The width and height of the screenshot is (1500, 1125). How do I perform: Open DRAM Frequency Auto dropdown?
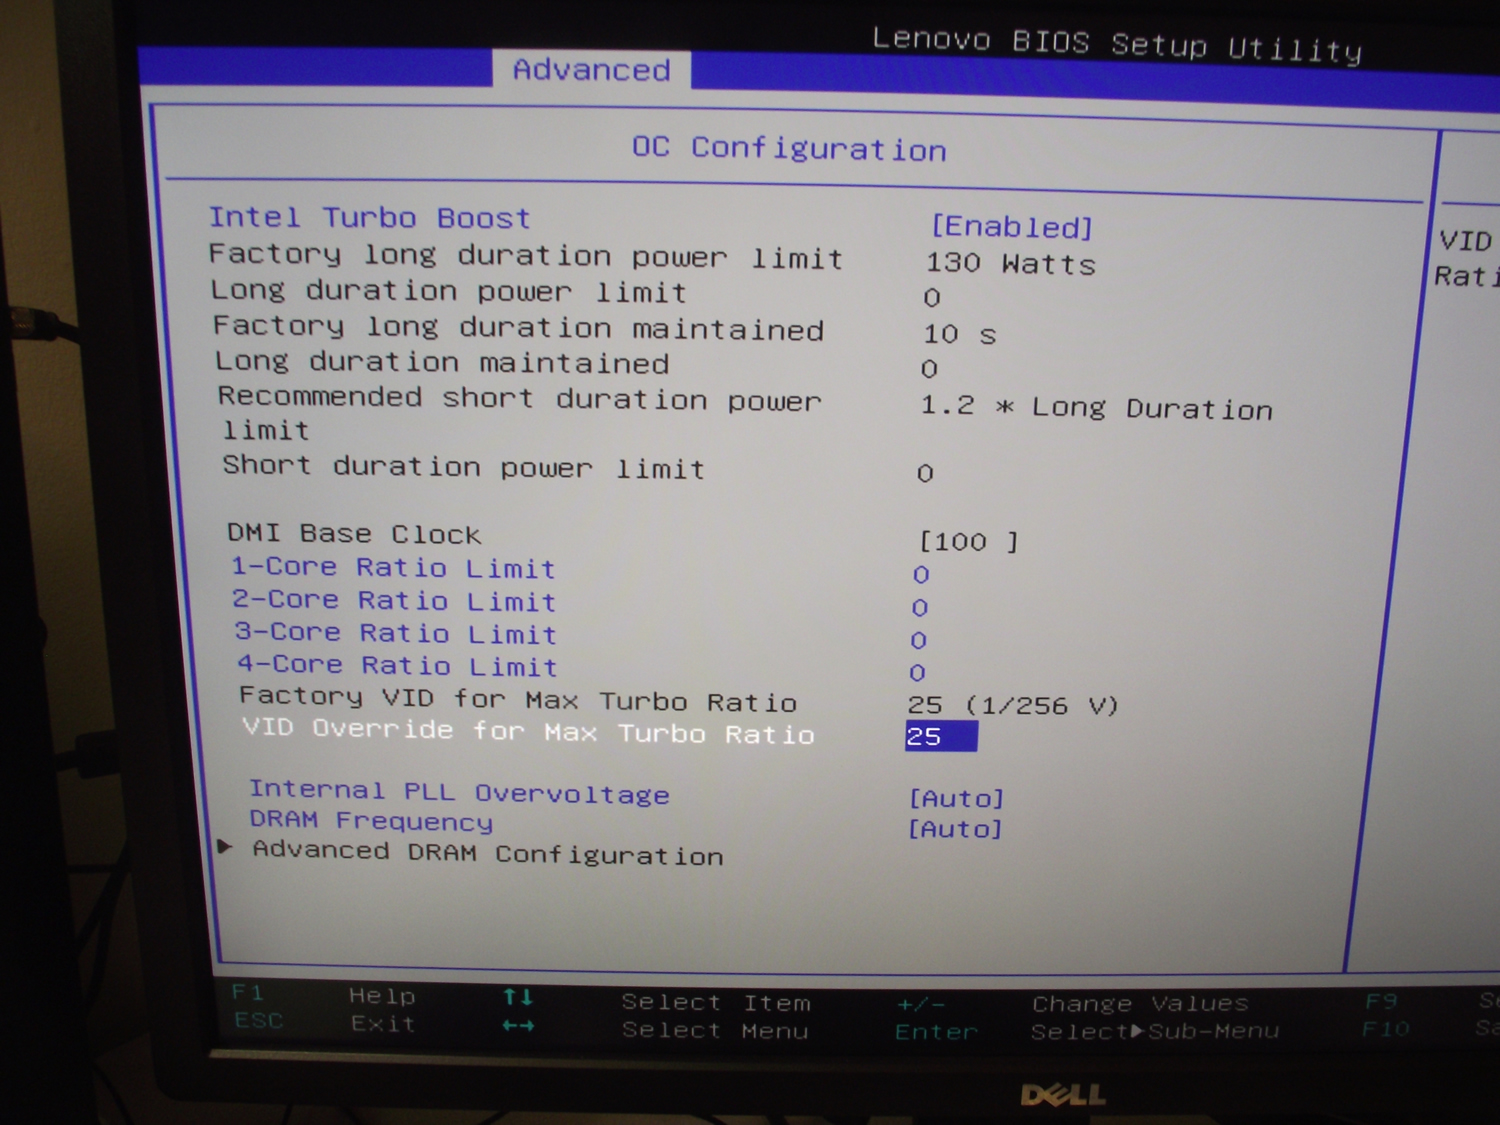click(955, 828)
